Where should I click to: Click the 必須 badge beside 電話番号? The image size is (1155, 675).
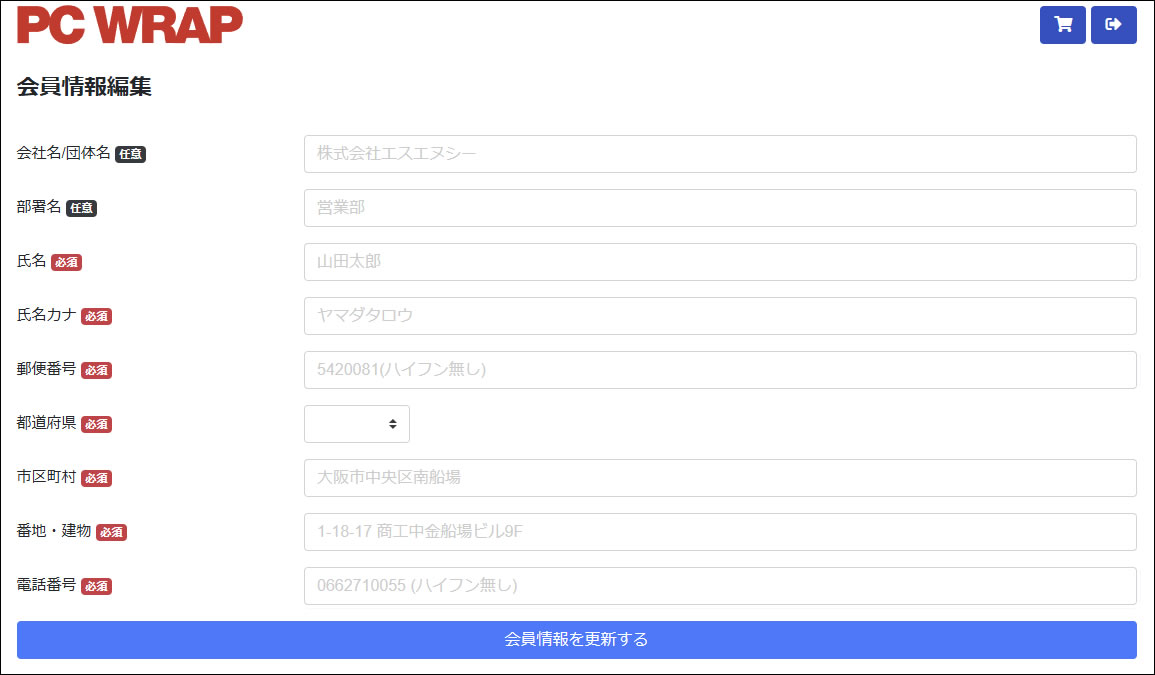pyautogui.click(x=96, y=587)
